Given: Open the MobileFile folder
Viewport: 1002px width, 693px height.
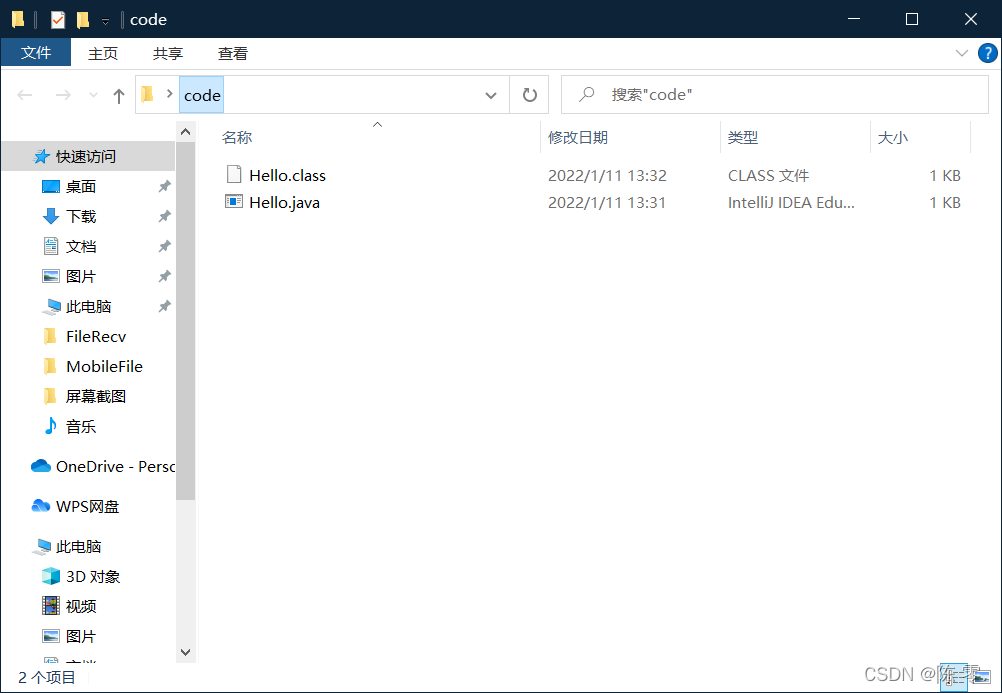Looking at the screenshot, I should coord(104,366).
